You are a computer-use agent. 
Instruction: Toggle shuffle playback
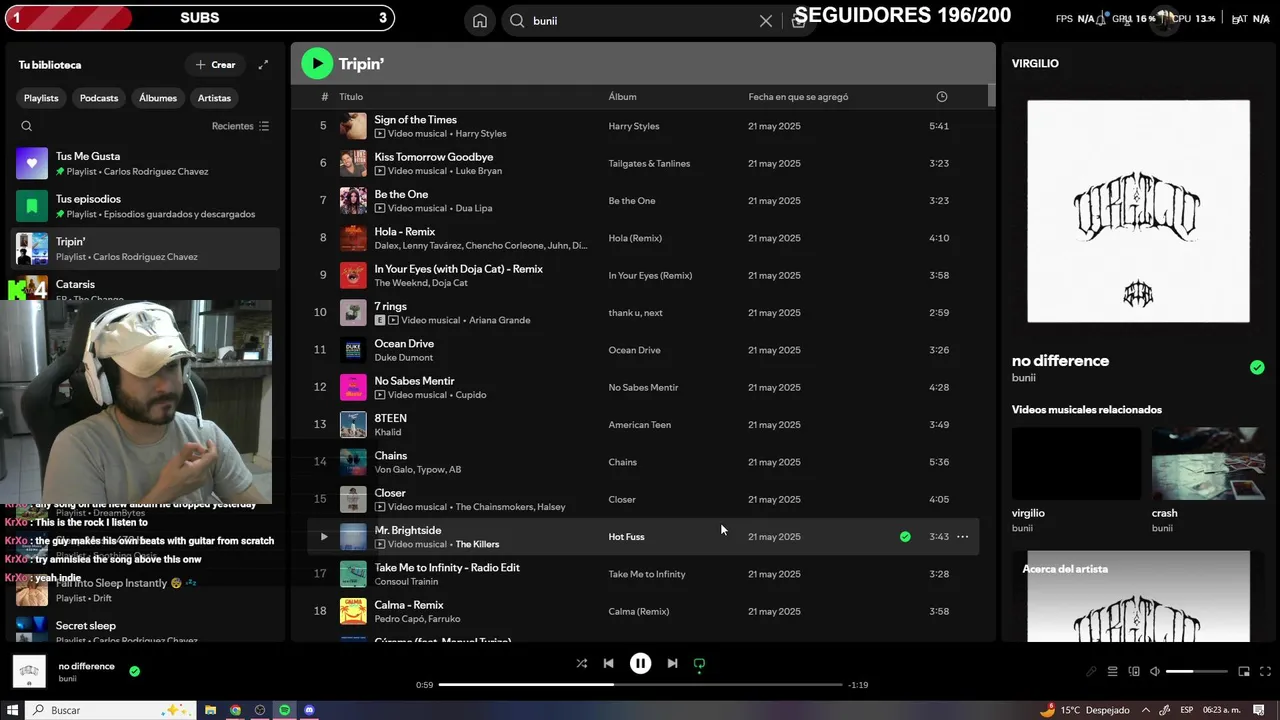tap(582, 663)
